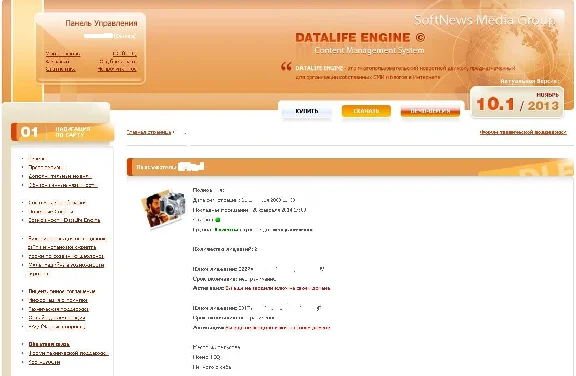
Task: Click the DATALIFE ENGINE logo title
Action: pos(360,37)
